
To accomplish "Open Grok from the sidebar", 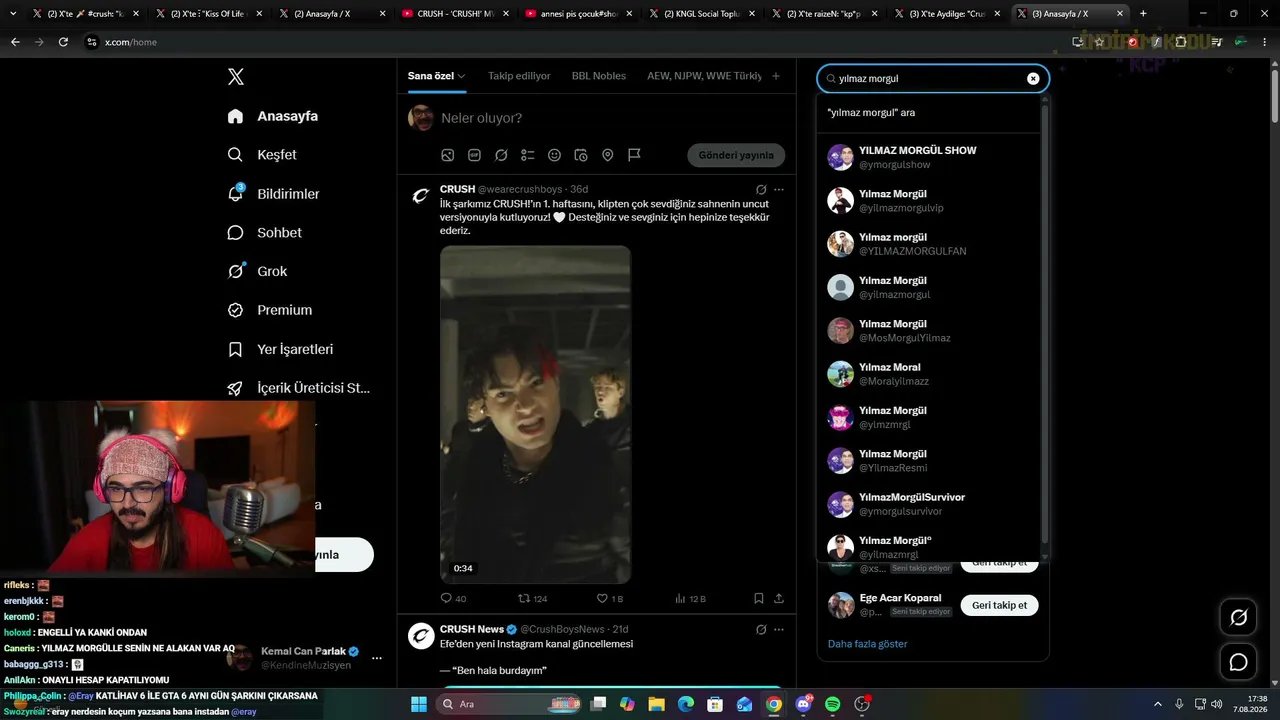I will 257,271.
